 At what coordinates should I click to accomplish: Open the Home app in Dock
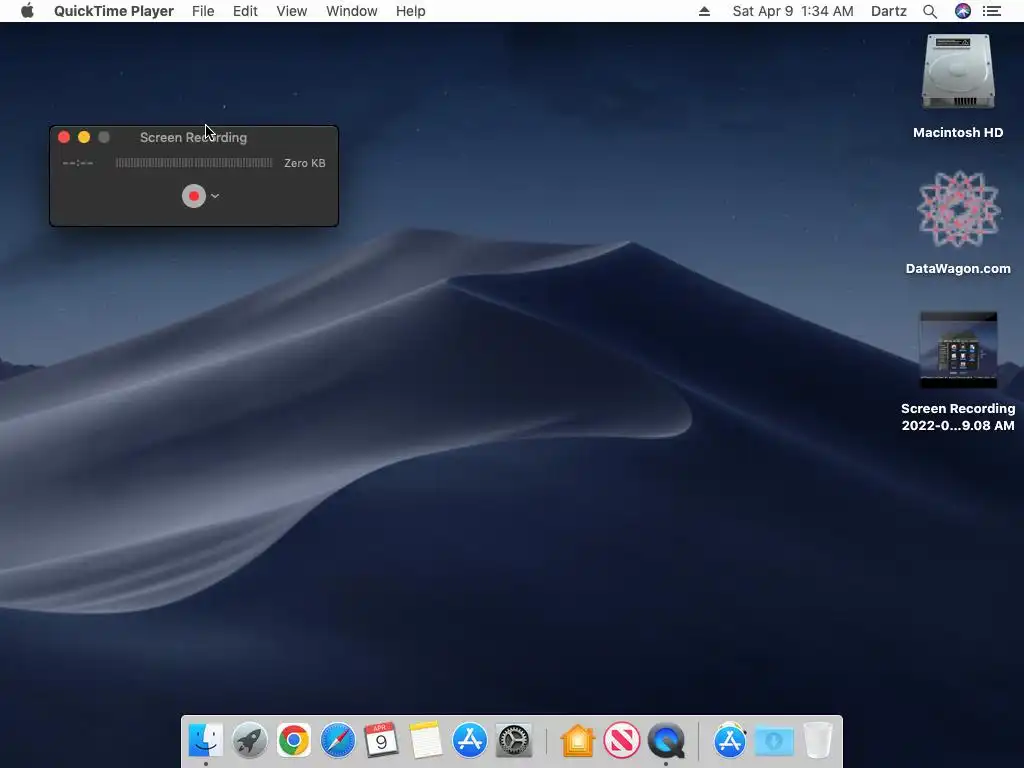click(x=578, y=741)
